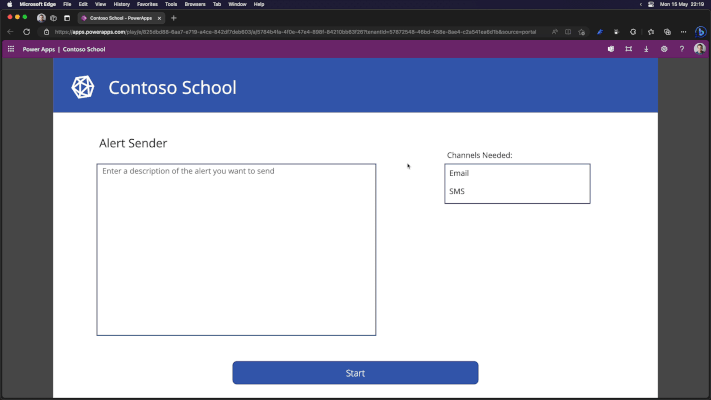Screen dimensions: 711x400
Task: Open Edge profile avatar beside window controls
Action: click(x=41, y=18)
